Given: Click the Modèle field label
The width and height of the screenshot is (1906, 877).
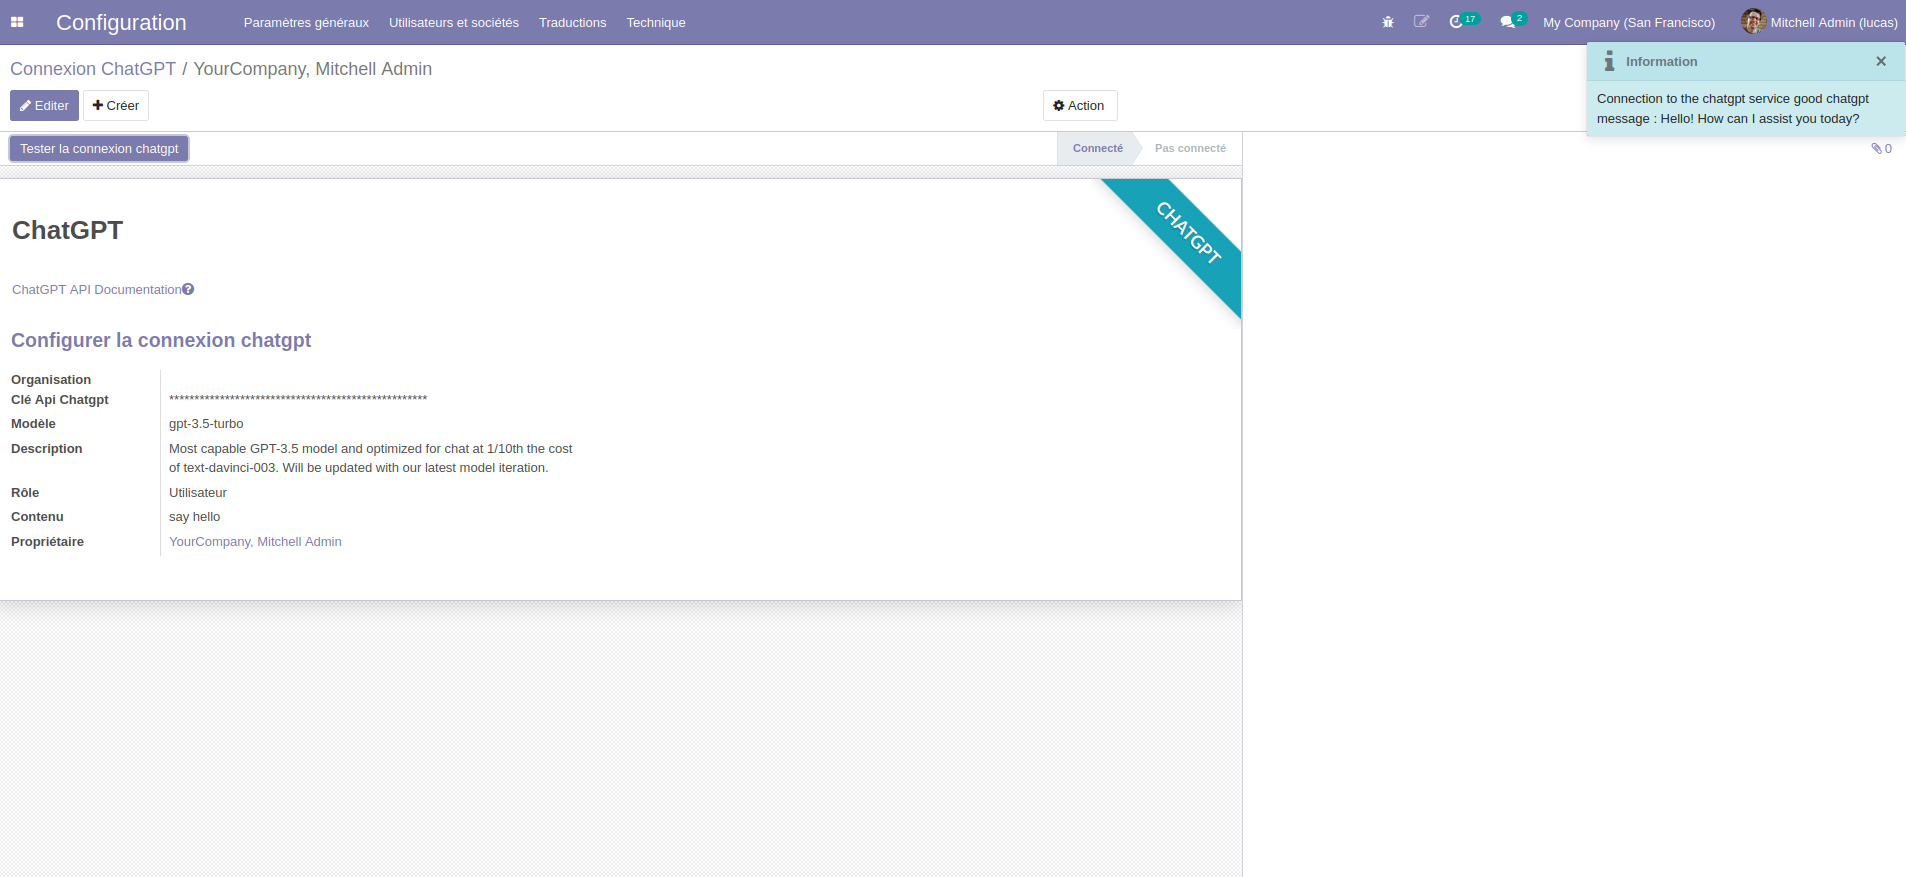Looking at the screenshot, I should (33, 423).
